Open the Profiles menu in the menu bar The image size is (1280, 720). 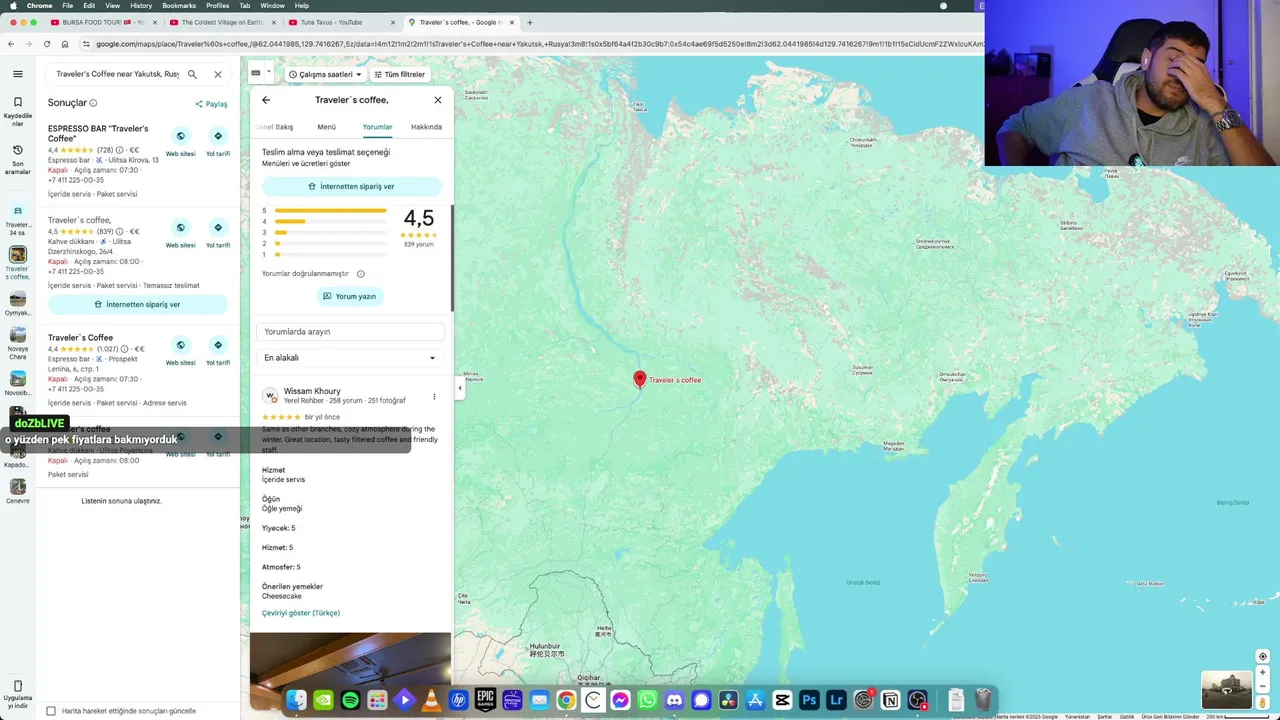click(x=217, y=5)
